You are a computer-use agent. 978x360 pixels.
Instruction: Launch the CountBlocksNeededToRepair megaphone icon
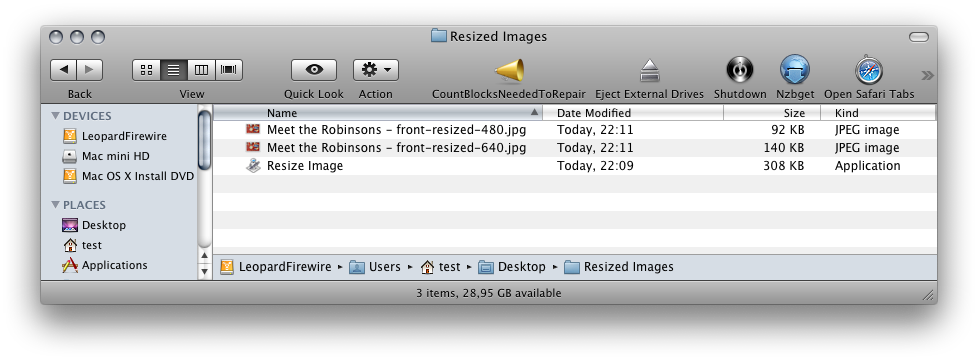pos(509,71)
